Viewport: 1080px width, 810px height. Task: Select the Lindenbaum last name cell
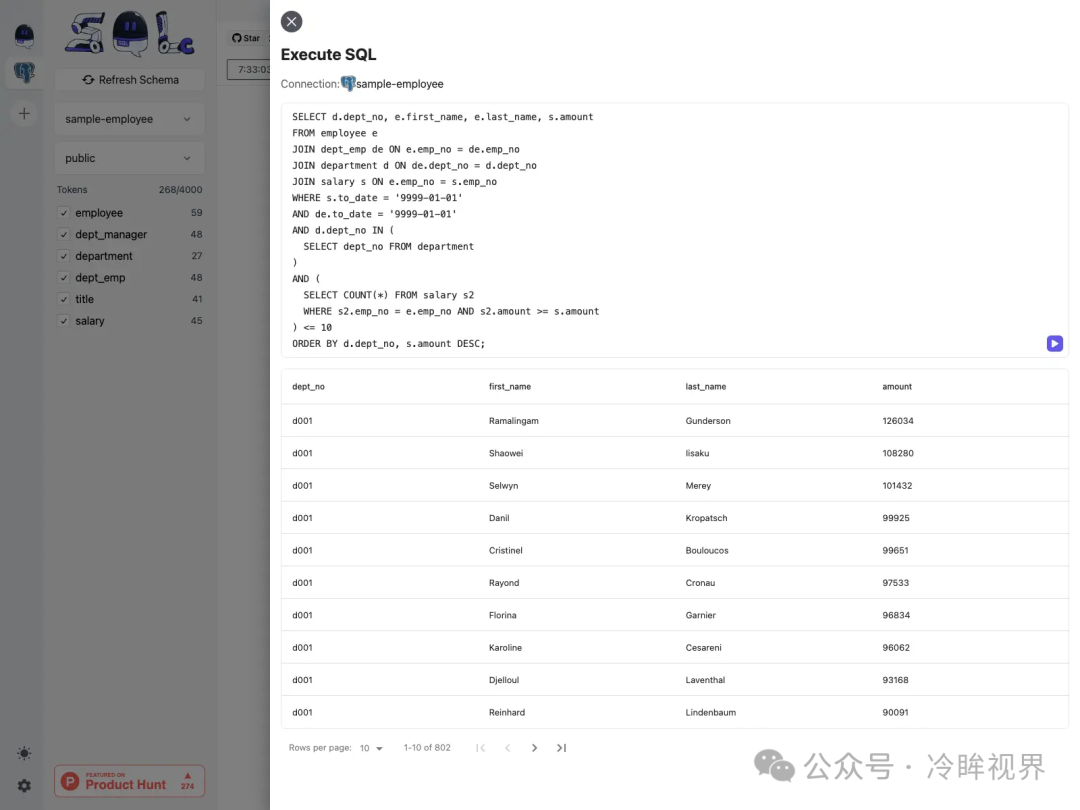(x=710, y=712)
